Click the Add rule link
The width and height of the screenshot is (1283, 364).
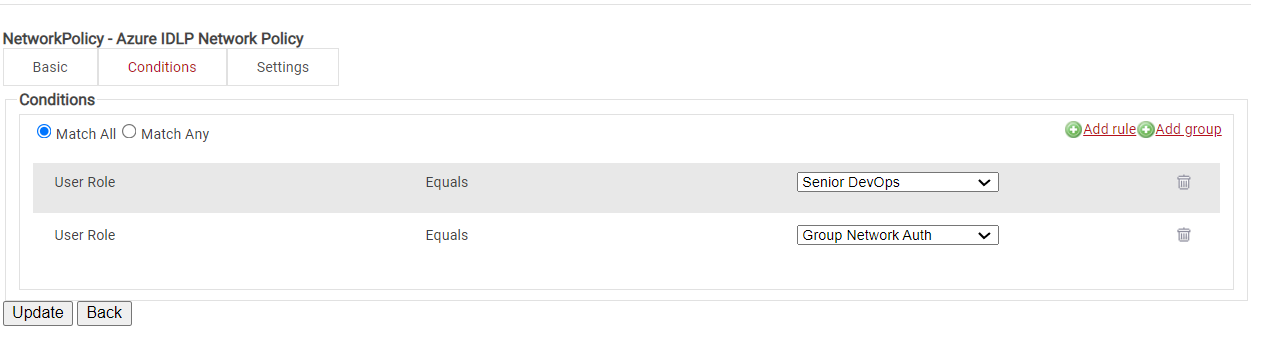1109,129
